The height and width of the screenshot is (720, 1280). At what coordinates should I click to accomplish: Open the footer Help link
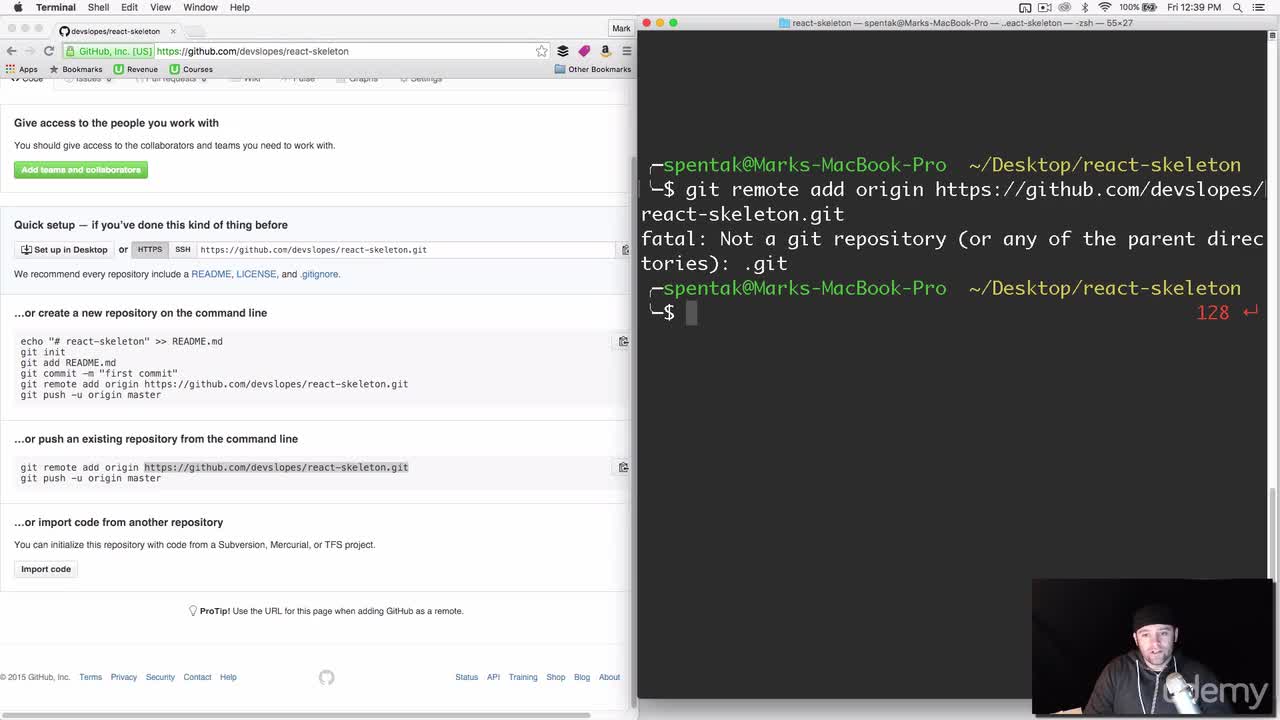click(x=228, y=677)
